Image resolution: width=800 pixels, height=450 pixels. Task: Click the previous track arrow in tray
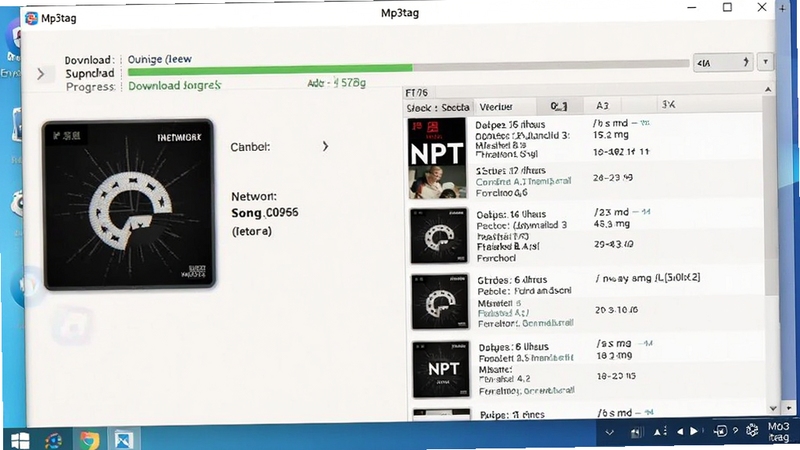680,432
